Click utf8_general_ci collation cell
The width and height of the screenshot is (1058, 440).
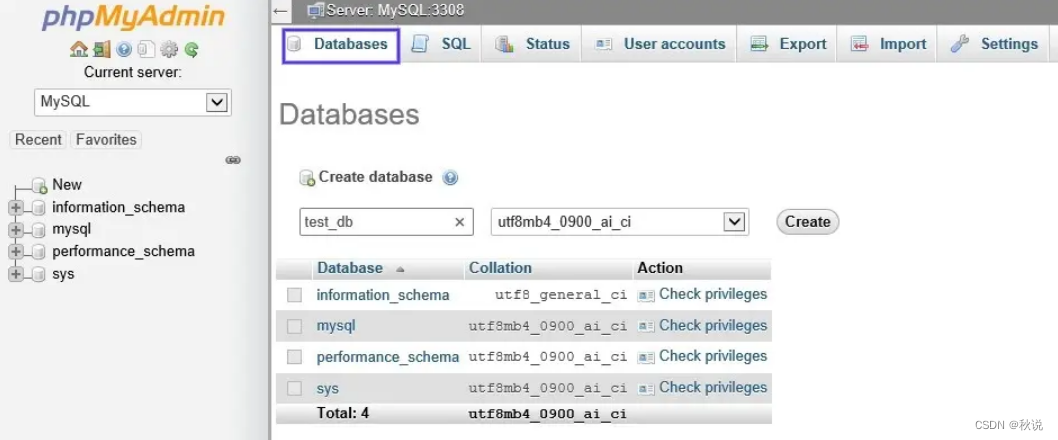point(561,295)
